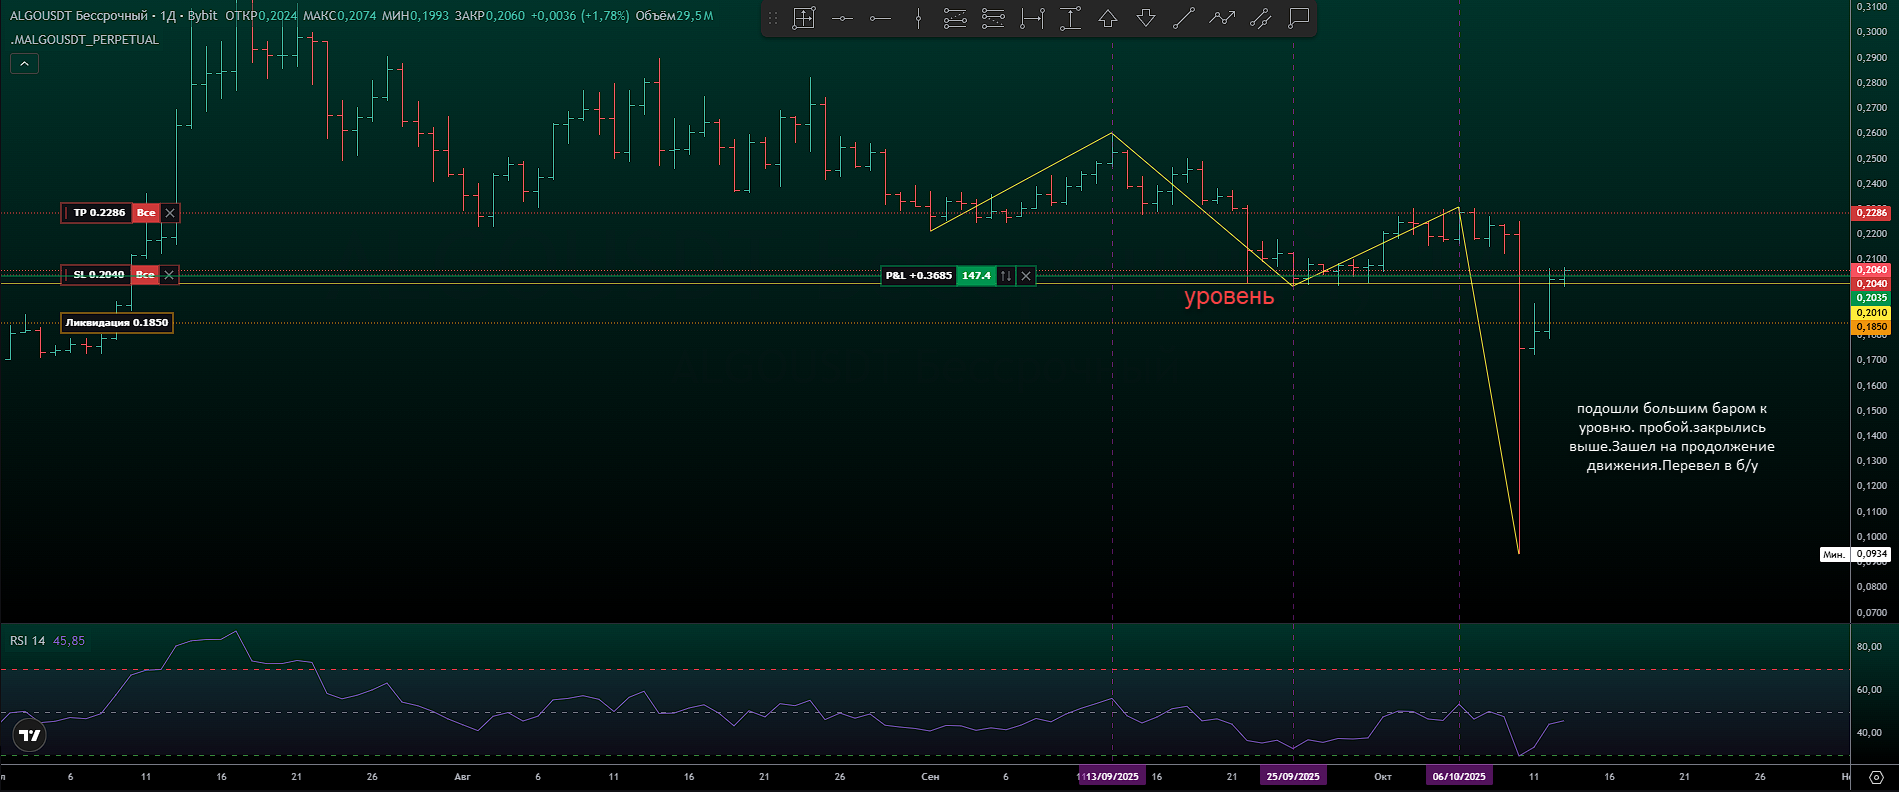Click the 25/09/2025 date marker
Viewport: 1899px width, 792px height.
coord(1293,777)
